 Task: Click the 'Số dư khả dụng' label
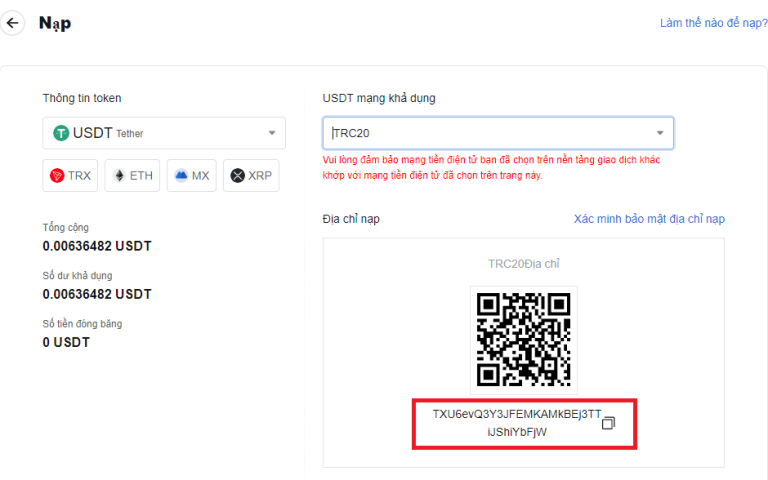pyautogui.click(x=77, y=275)
